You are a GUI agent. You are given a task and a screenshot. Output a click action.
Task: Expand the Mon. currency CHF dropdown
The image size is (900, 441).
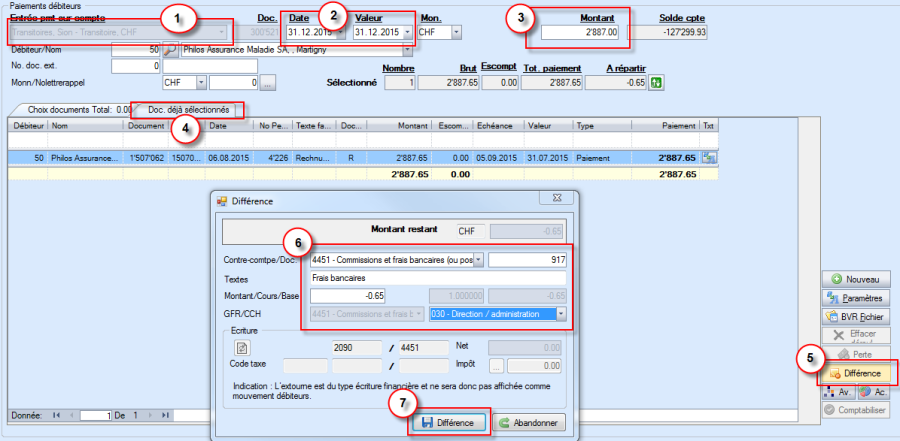[456, 33]
